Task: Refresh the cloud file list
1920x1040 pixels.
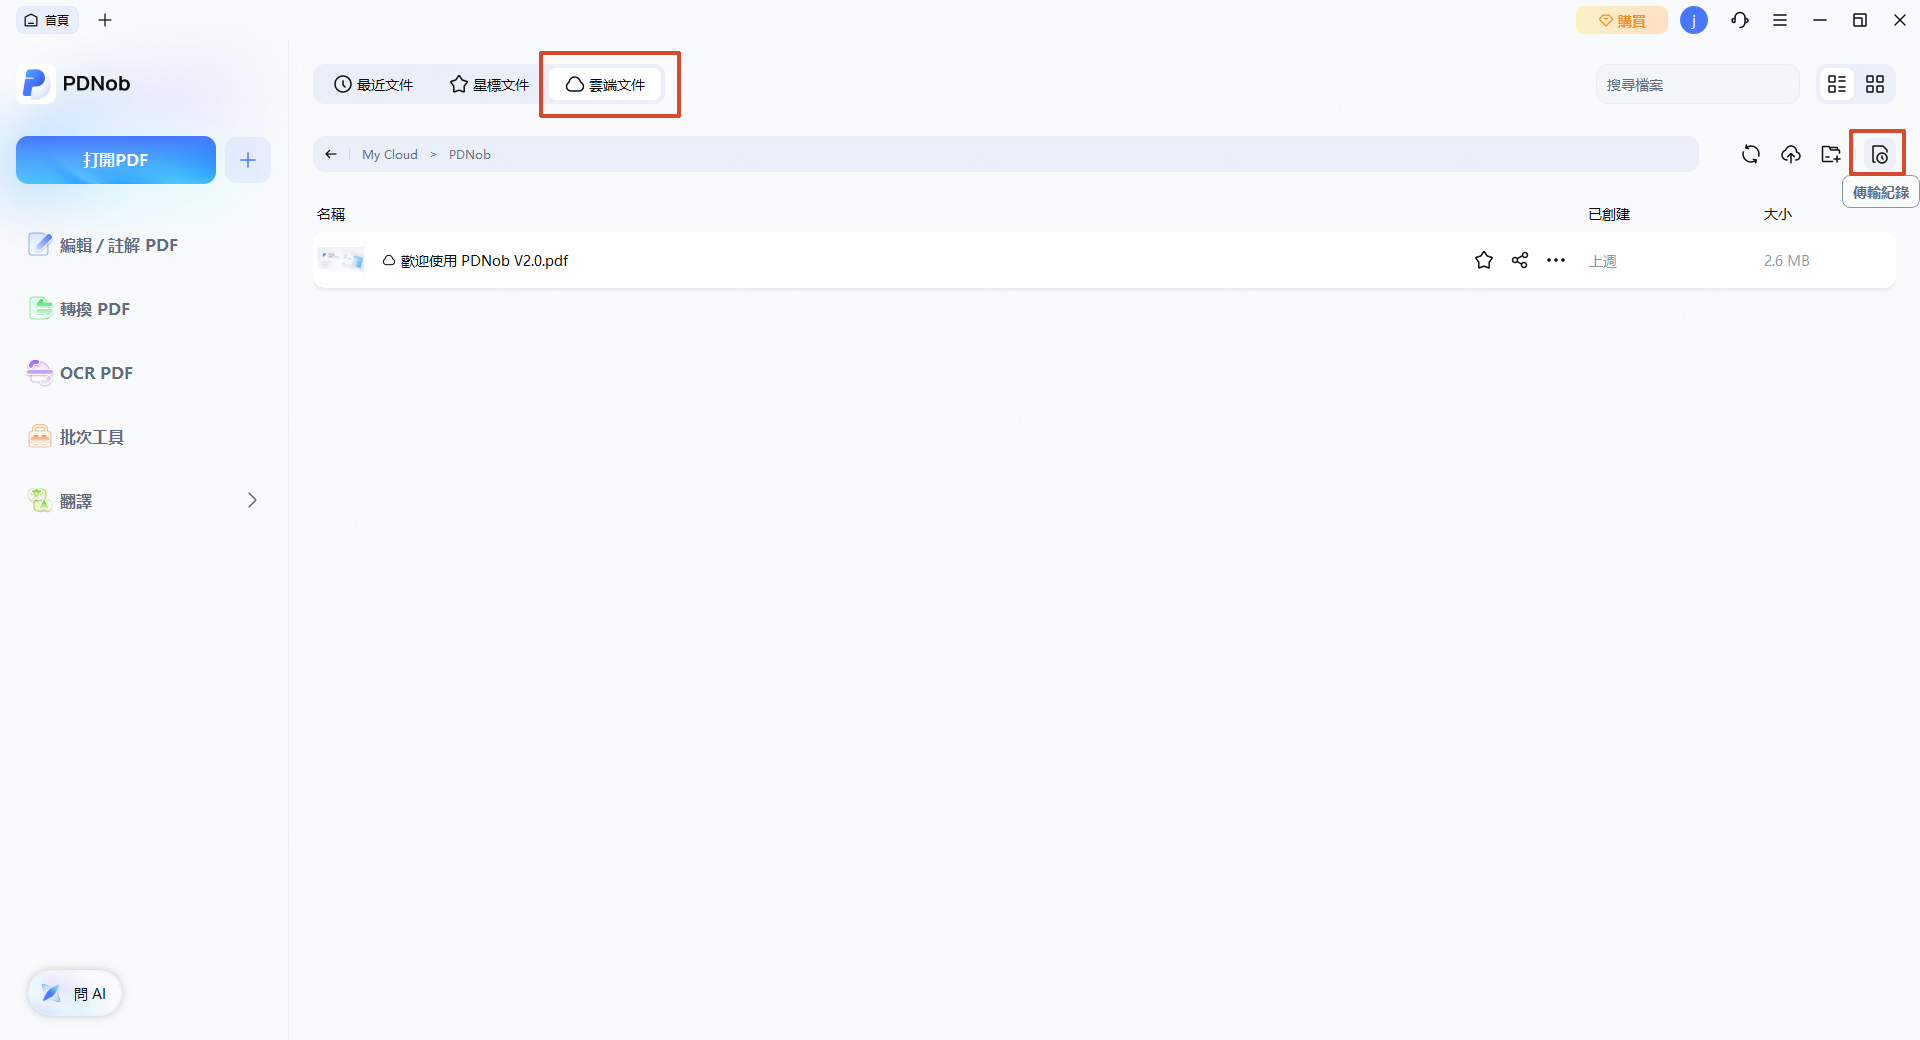Action: pos(1751,154)
